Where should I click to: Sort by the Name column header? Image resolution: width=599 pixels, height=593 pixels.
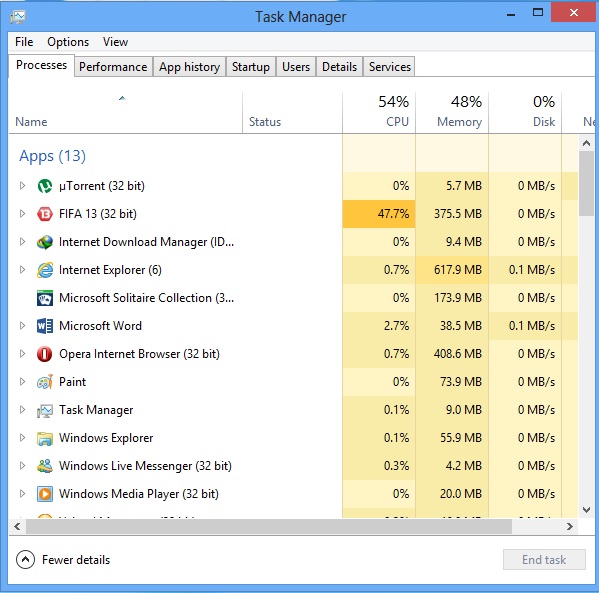point(126,113)
